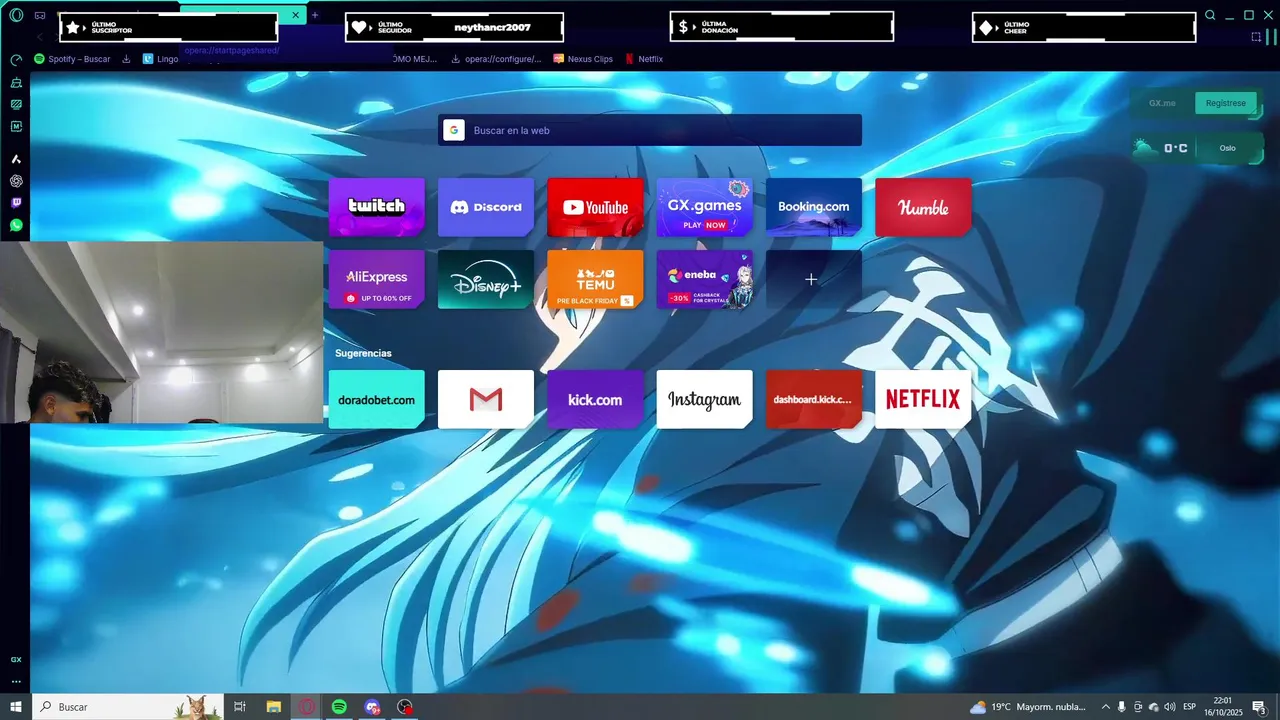Open the striped monitor sidebar icon
The image size is (1280, 720).
16,104
